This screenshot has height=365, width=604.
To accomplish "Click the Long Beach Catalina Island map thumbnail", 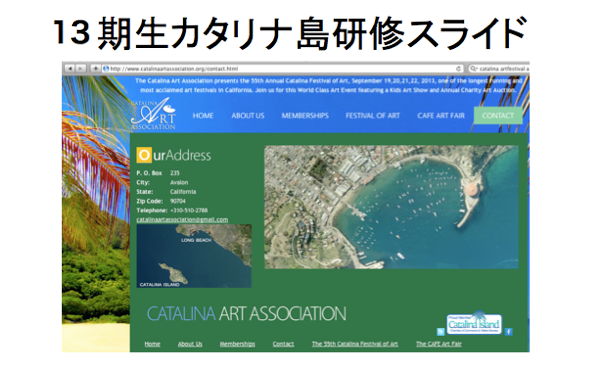I will click(x=194, y=256).
